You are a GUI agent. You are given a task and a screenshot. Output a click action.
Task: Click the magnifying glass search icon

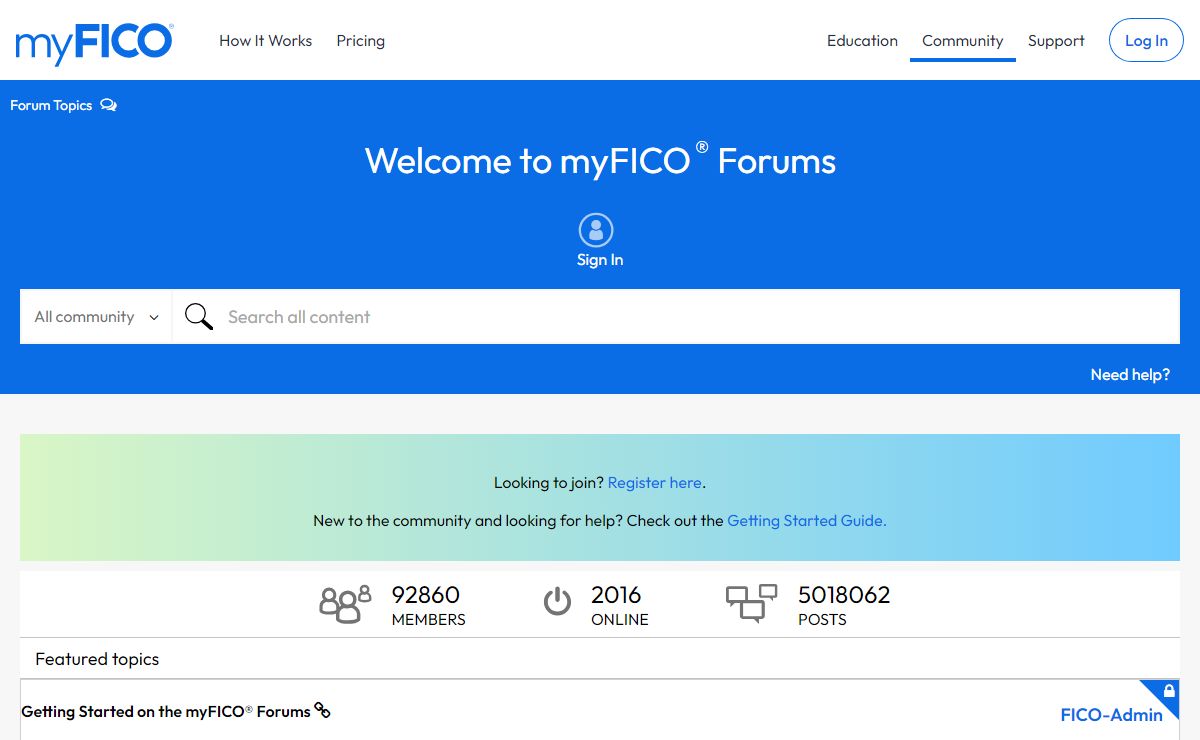point(199,317)
